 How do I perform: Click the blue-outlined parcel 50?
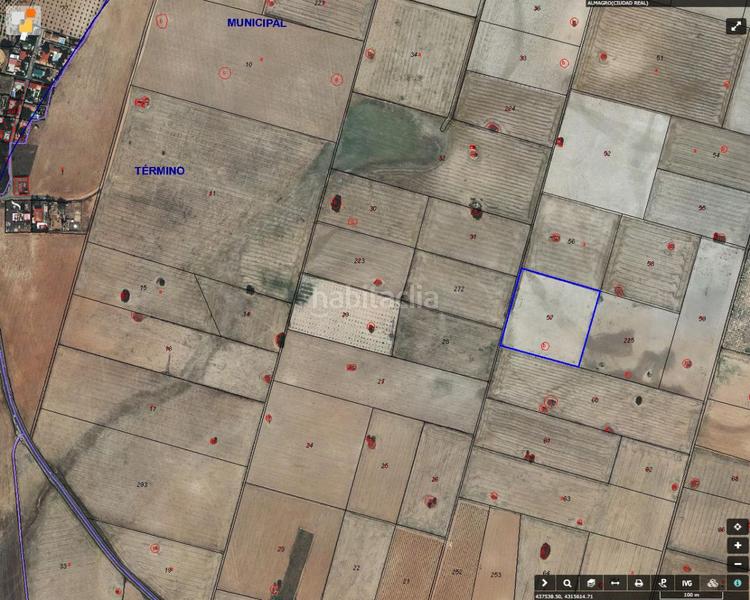pyautogui.click(x=550, y=318)
